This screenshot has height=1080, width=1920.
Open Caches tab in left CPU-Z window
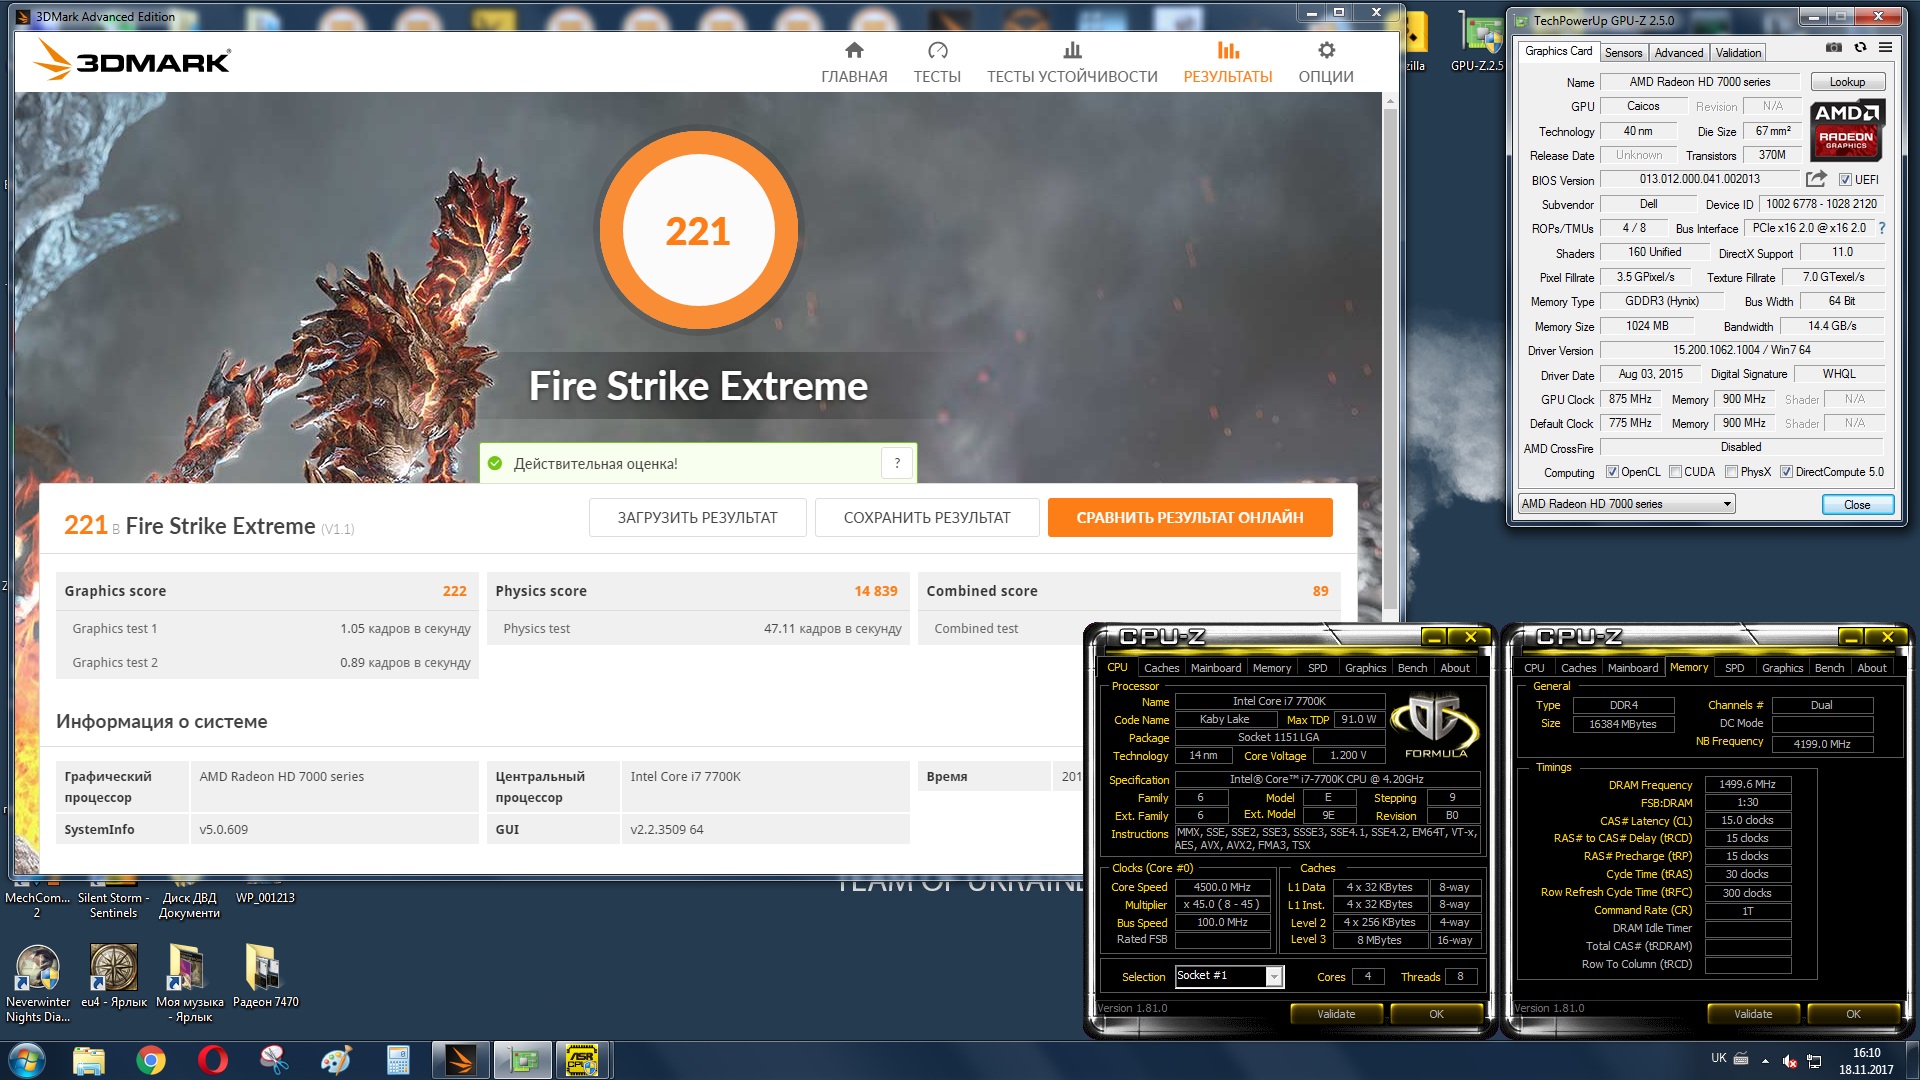coord(1161,668)
